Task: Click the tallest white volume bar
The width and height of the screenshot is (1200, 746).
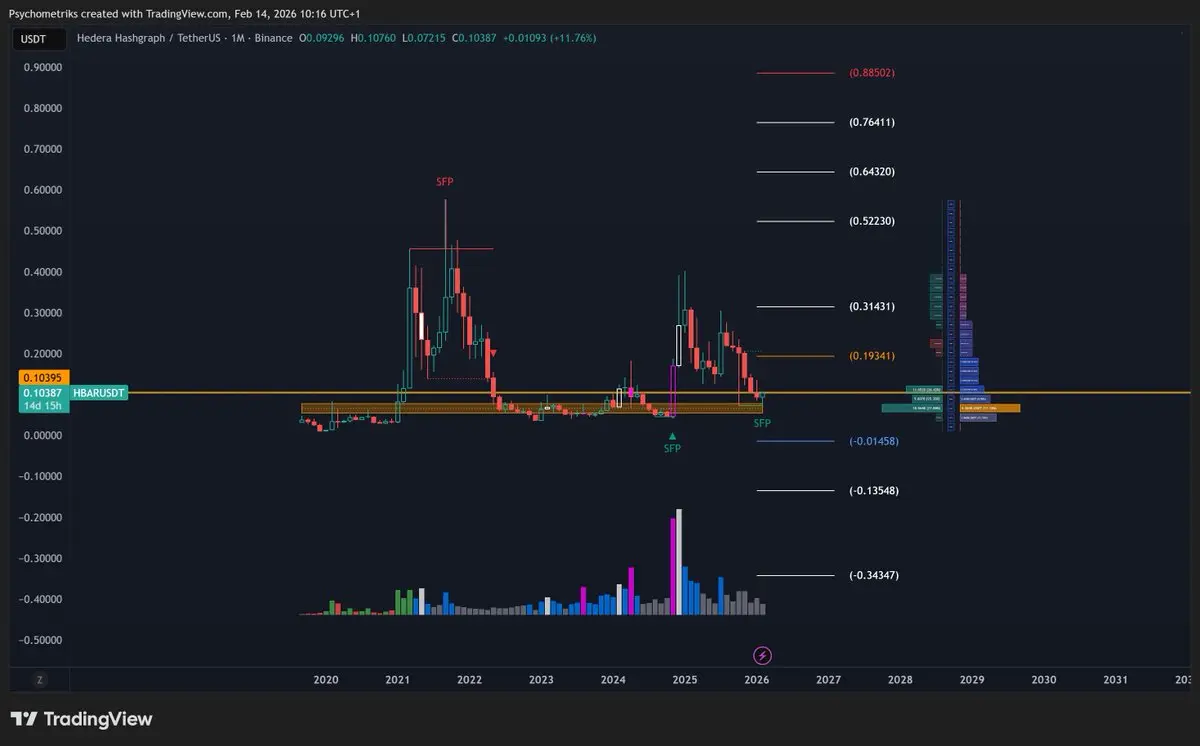Action: [679, 561]
